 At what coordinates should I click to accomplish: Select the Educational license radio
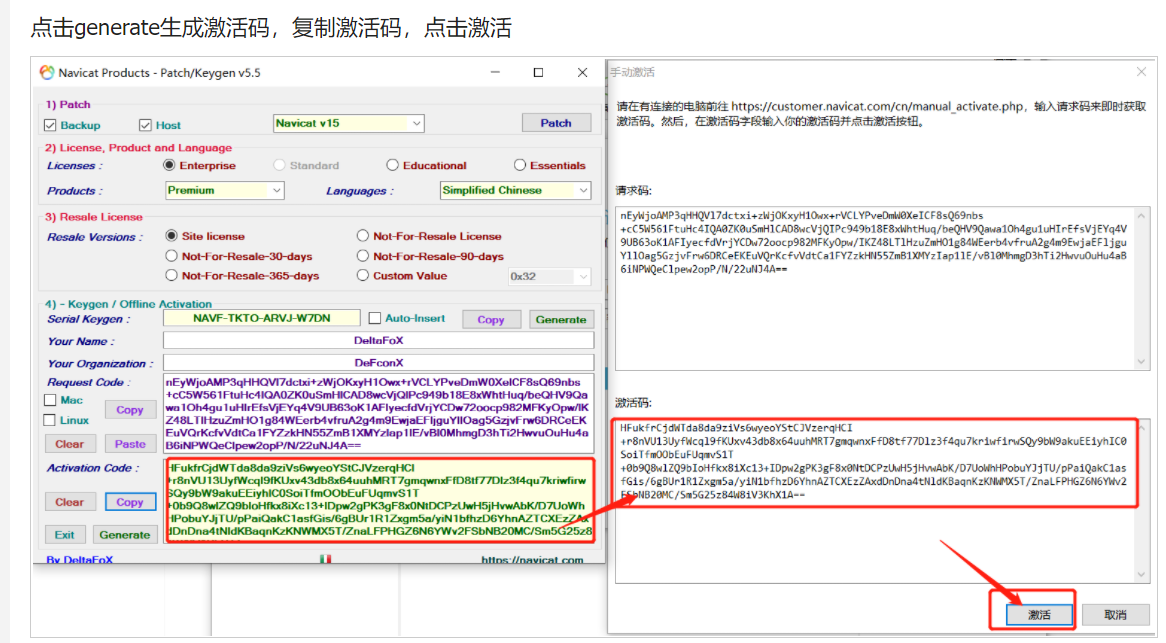pos(393,165)
